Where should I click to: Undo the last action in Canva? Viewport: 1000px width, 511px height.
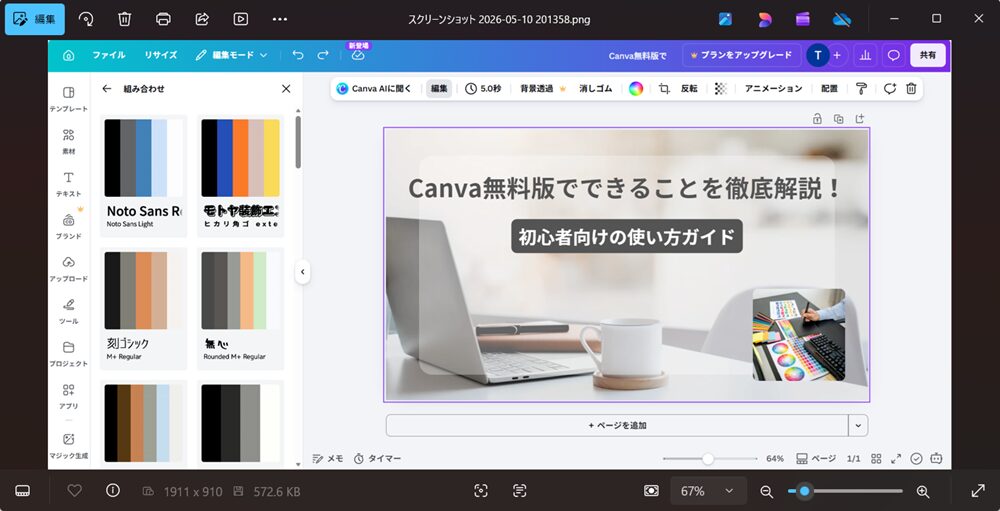tap(298, 56)
